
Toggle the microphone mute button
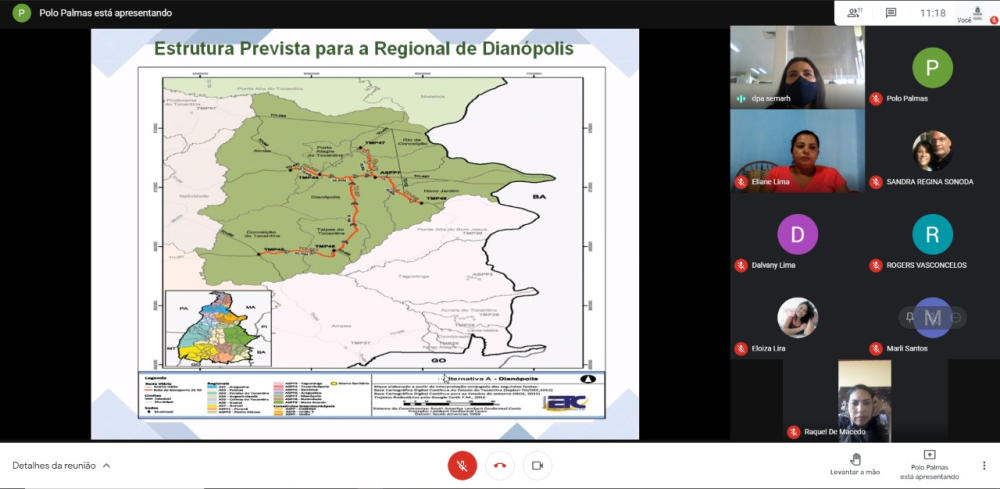(x=462, y=465)
